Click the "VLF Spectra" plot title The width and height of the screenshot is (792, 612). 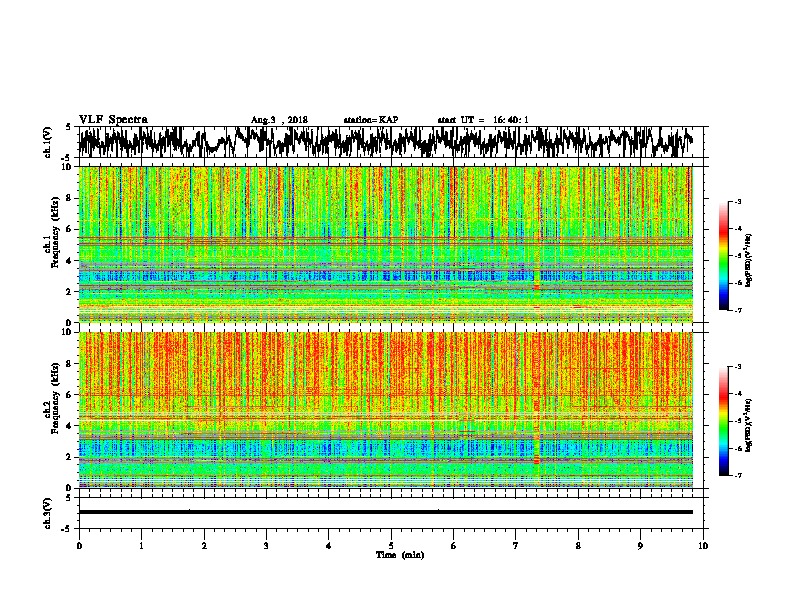[x=113, y=120]
